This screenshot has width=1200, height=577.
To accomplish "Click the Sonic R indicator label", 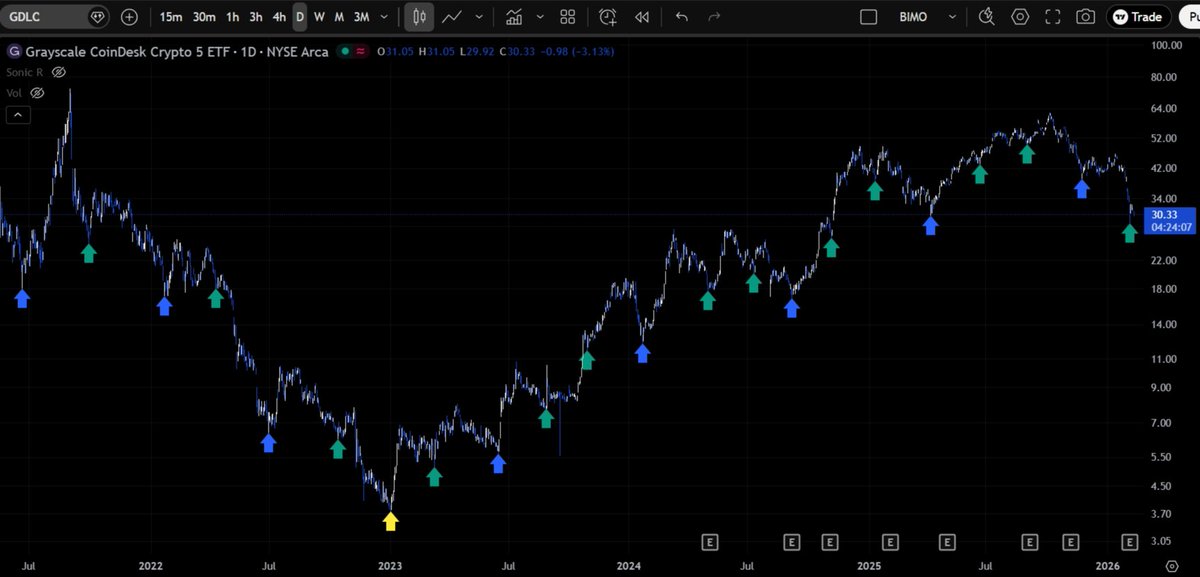I will click(26, 72).
